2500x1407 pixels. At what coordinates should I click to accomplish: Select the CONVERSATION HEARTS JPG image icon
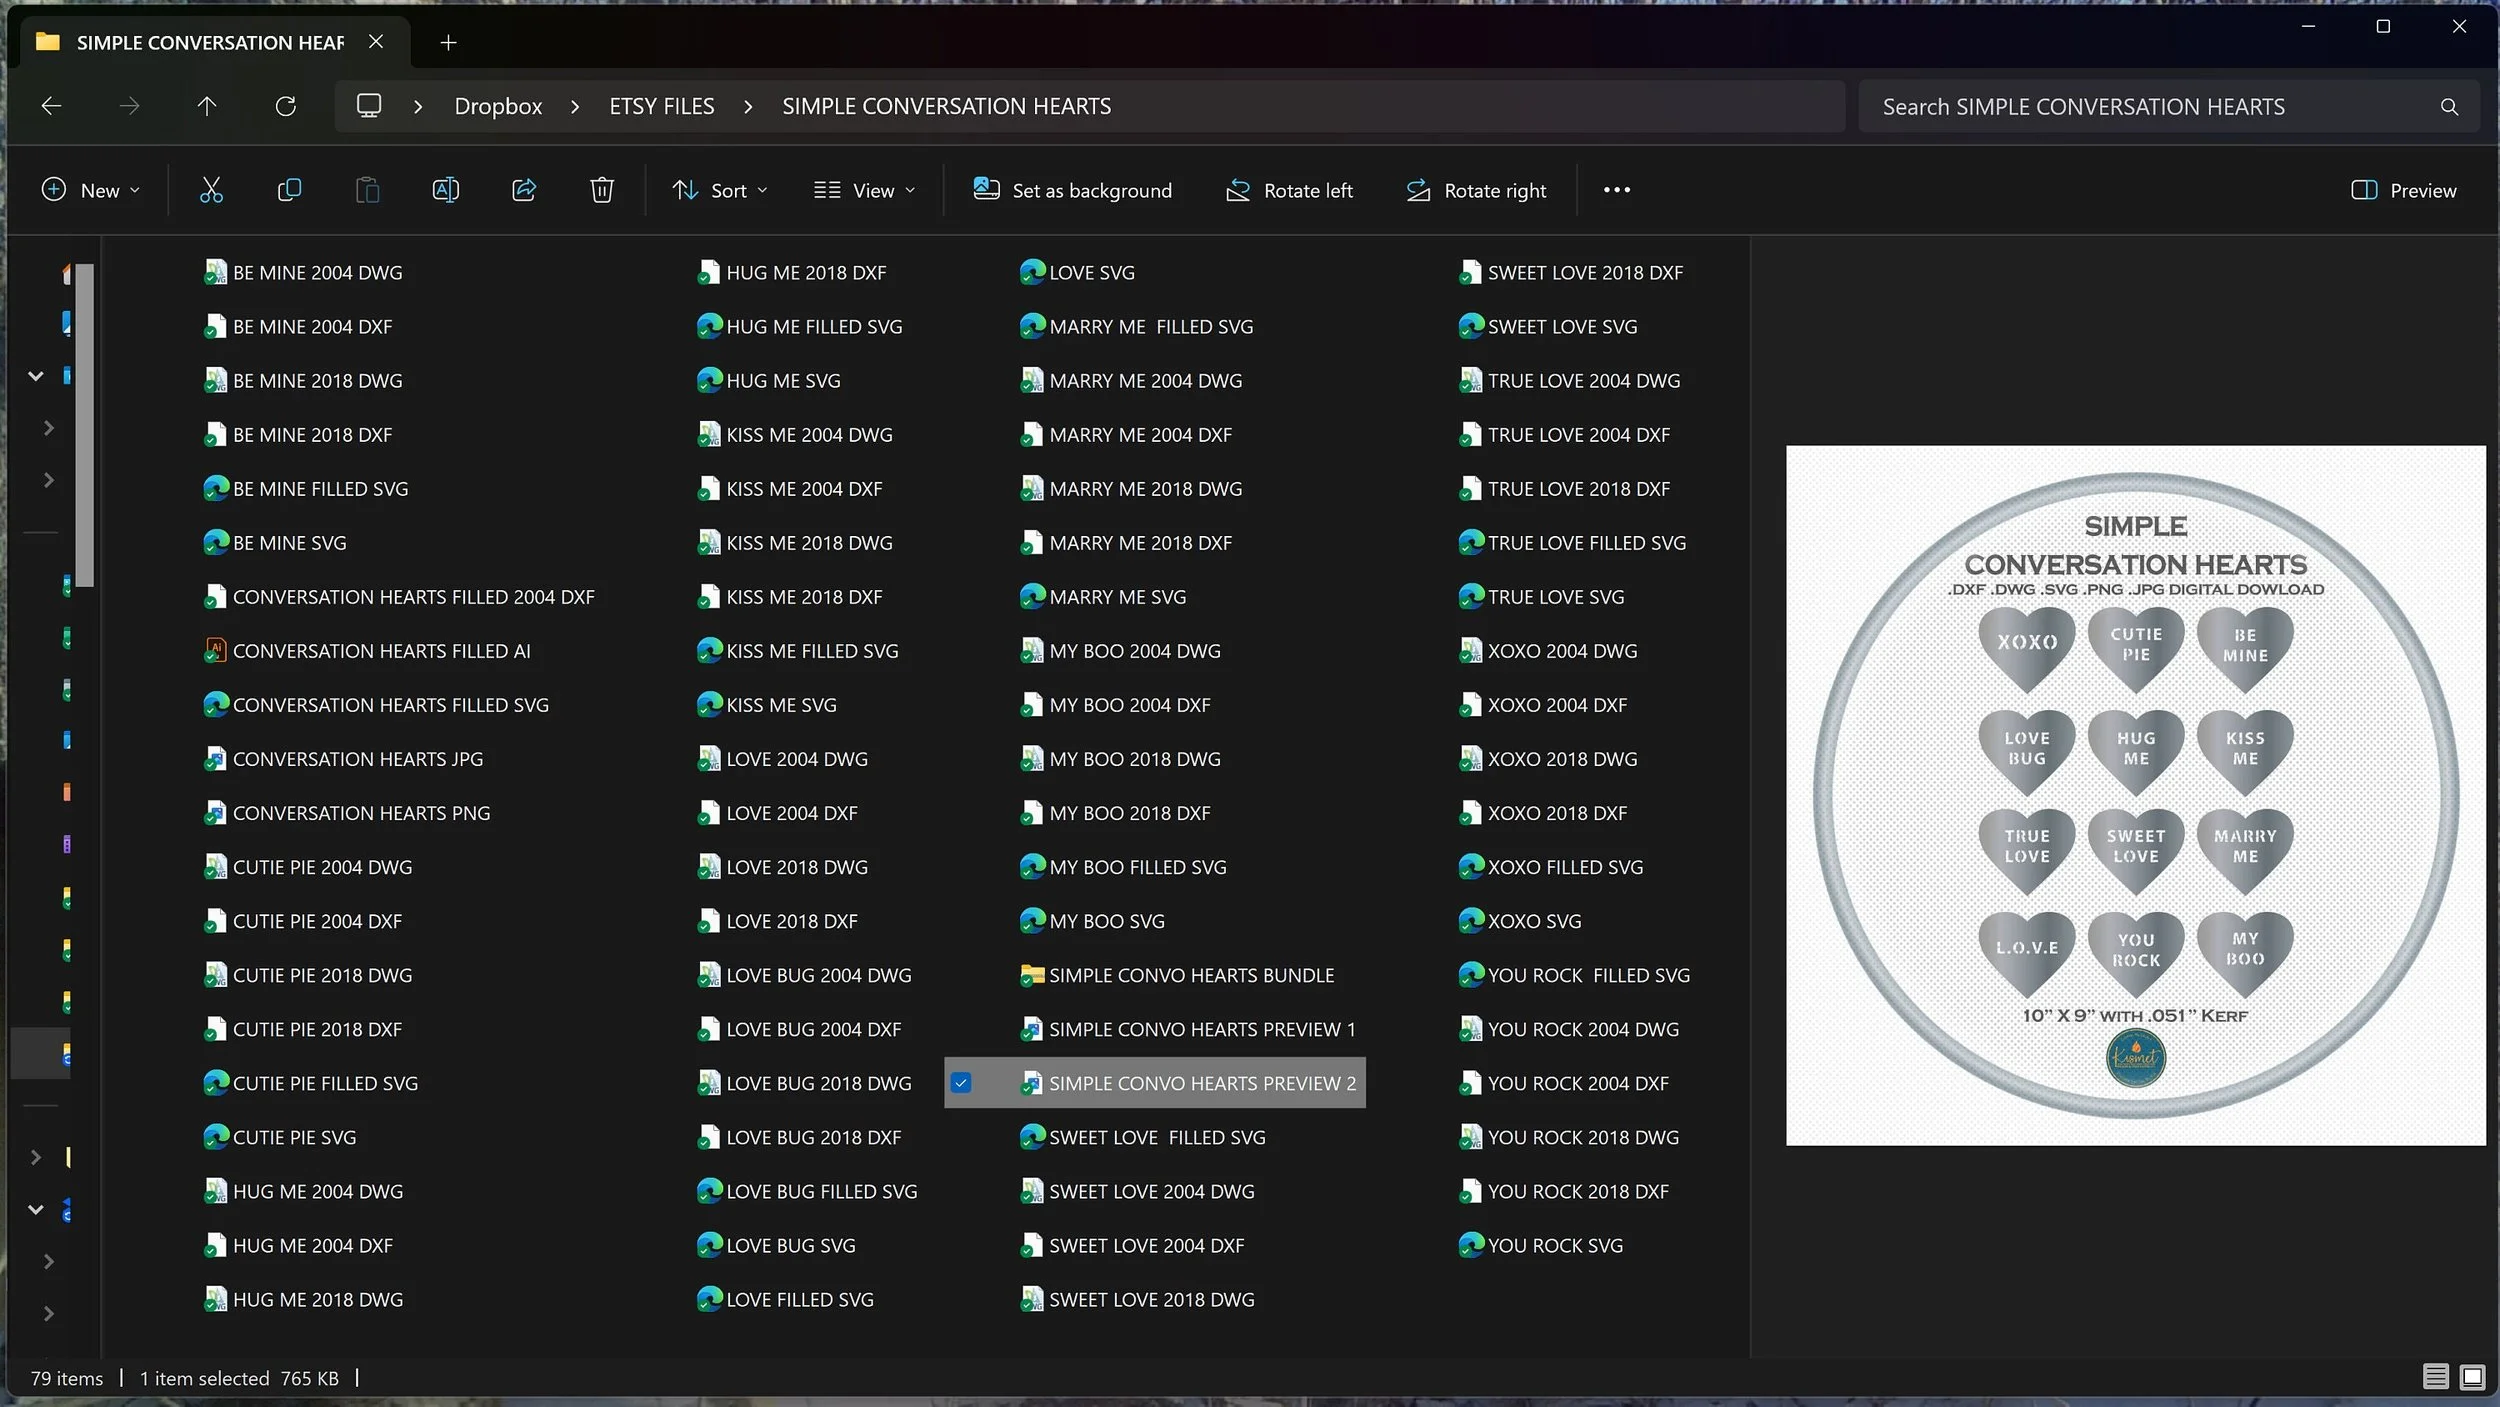point(215,759)
